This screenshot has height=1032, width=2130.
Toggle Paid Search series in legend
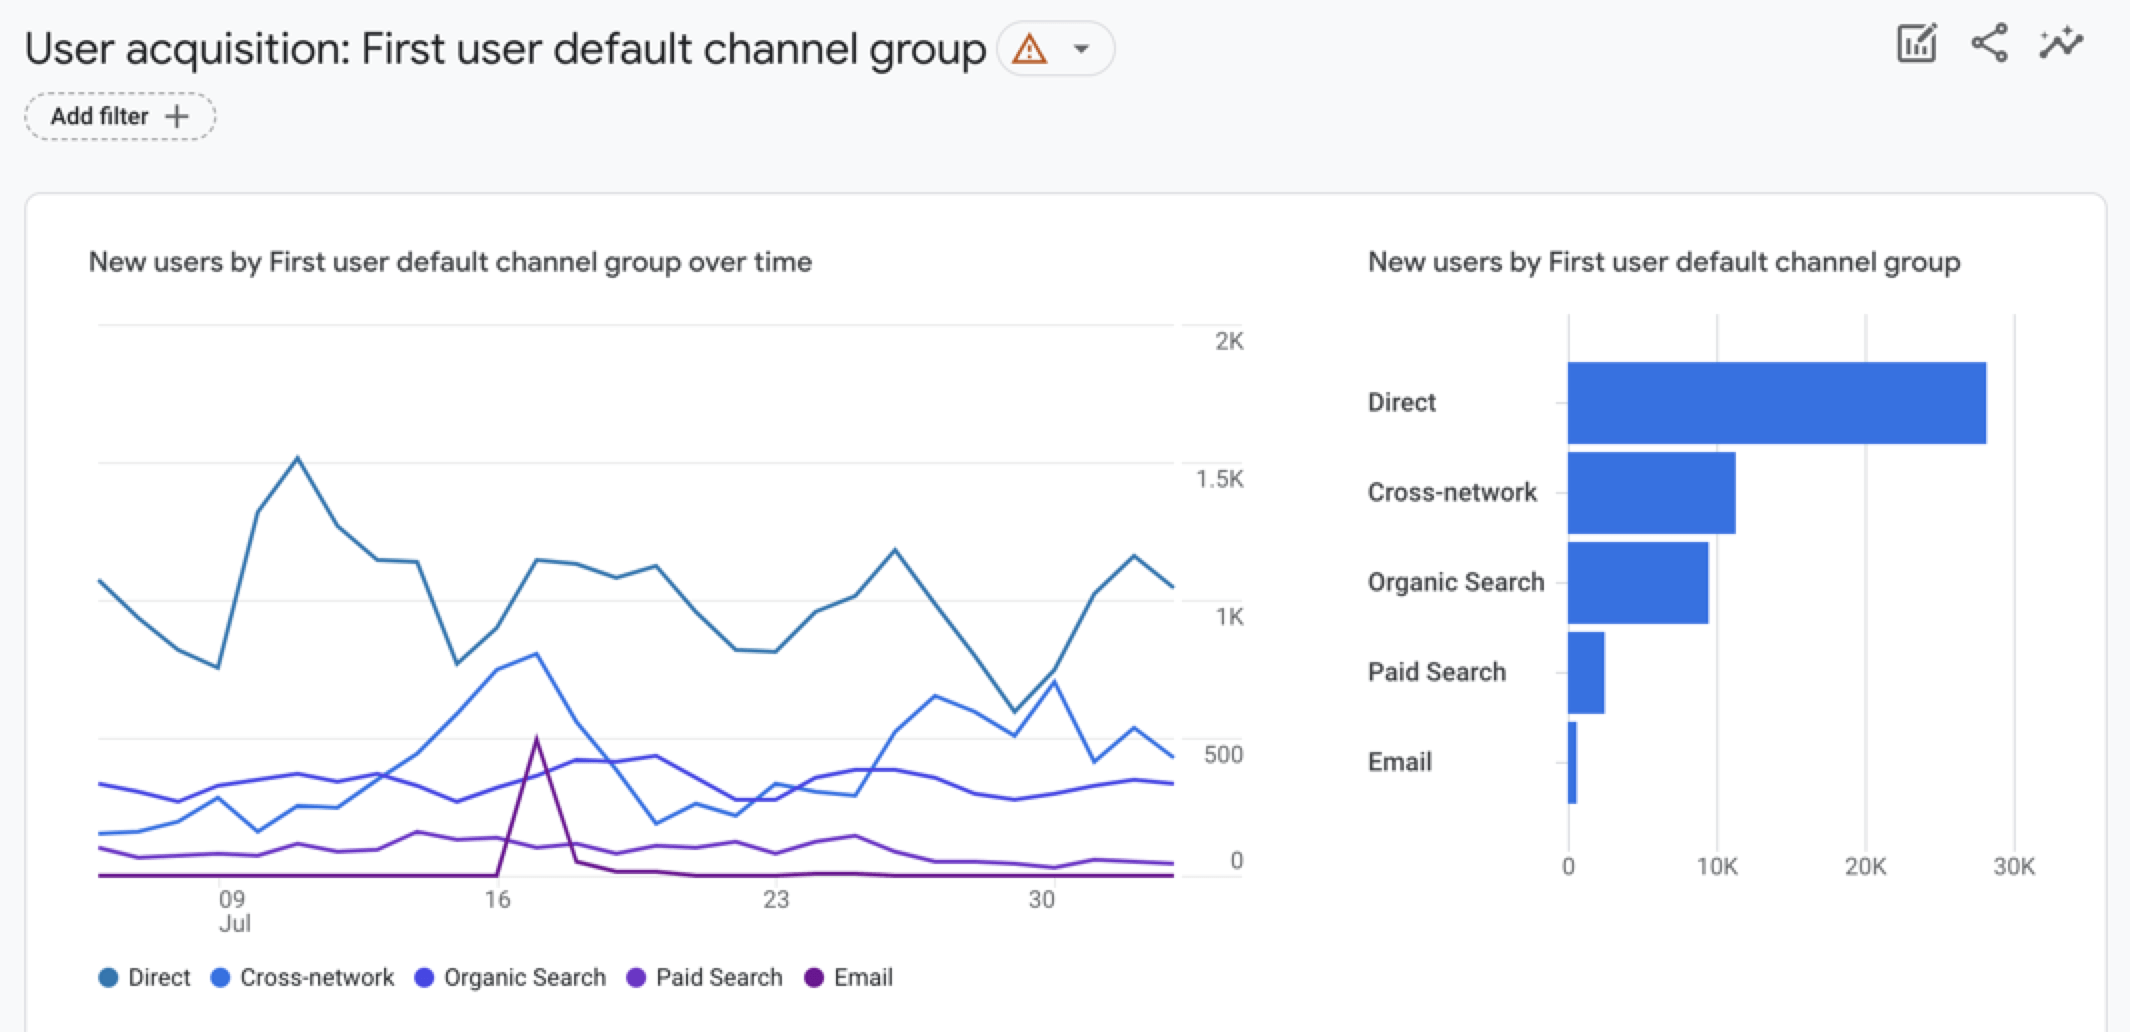tap(705, 977)
